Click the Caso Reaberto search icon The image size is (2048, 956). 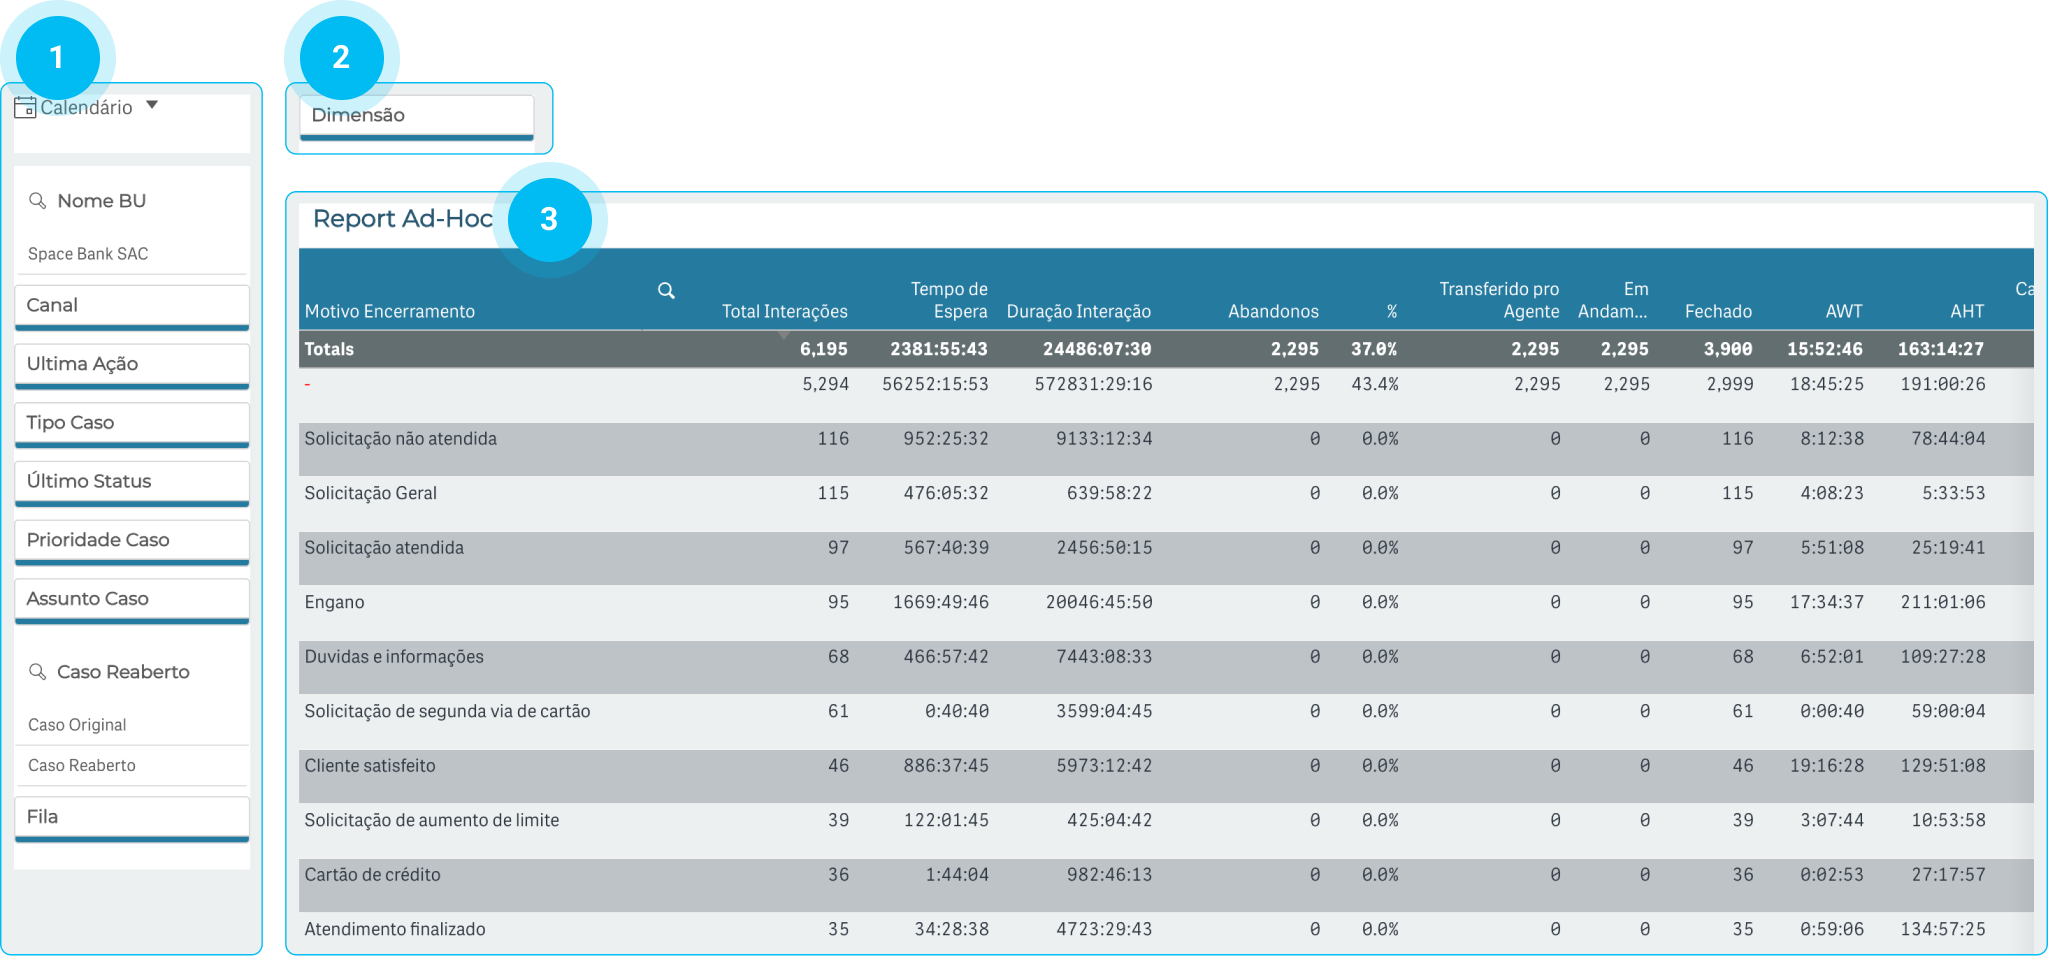coord(38,672)
